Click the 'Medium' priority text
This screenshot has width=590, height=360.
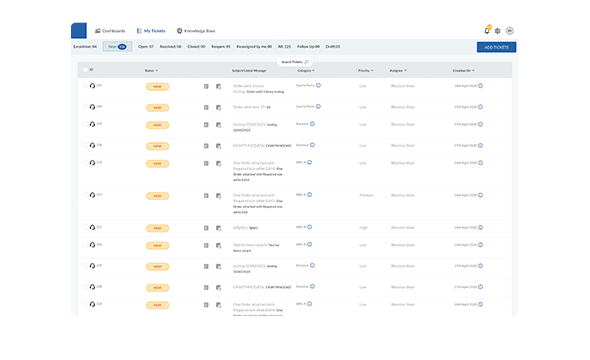[366, 195]
